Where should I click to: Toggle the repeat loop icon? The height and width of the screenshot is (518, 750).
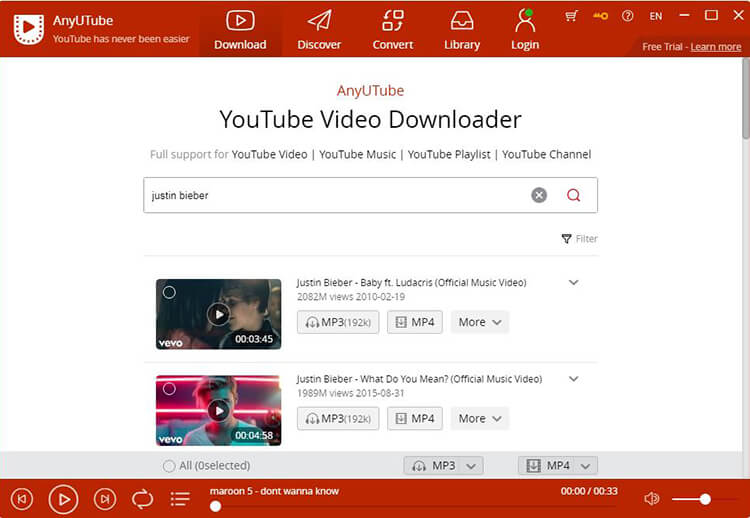tap(143, 499)
